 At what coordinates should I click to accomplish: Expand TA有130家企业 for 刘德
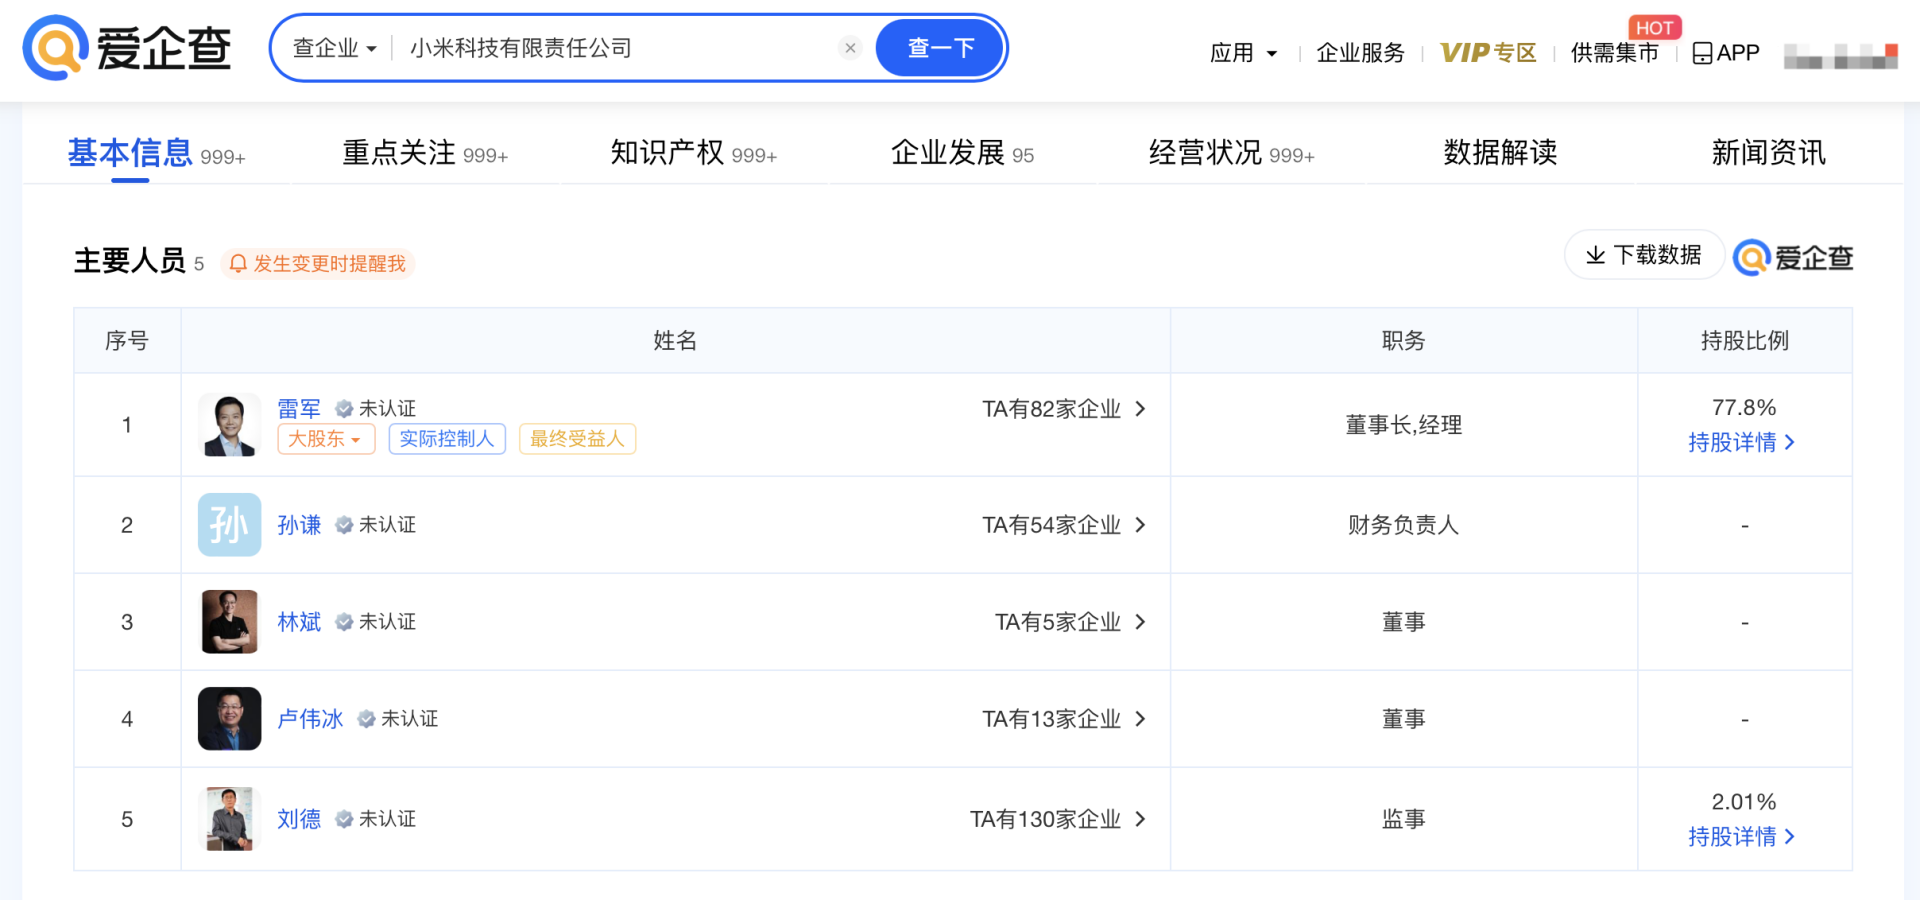coord(1057,819)
